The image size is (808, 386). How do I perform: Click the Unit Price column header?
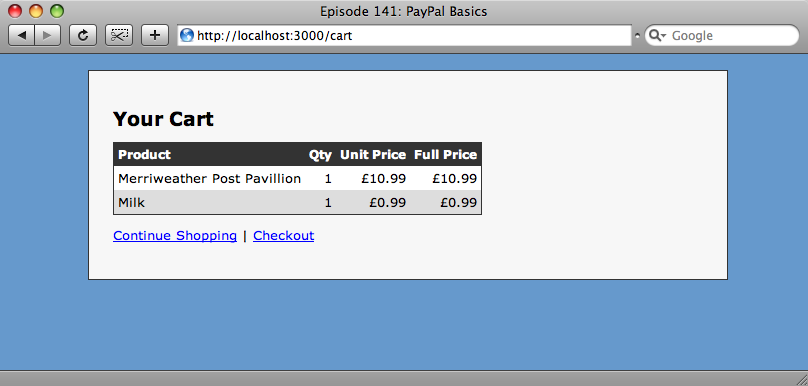click(x=373, y=155)
